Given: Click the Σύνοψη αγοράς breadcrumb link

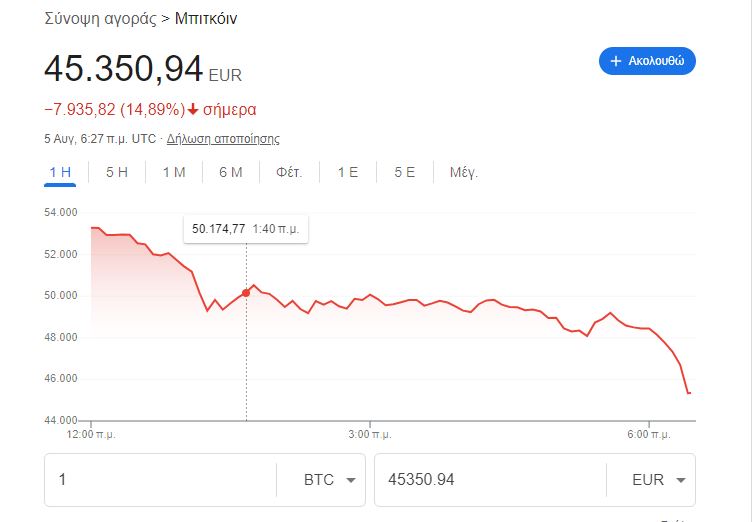Looking at the screenshot, I should (100, 19).
